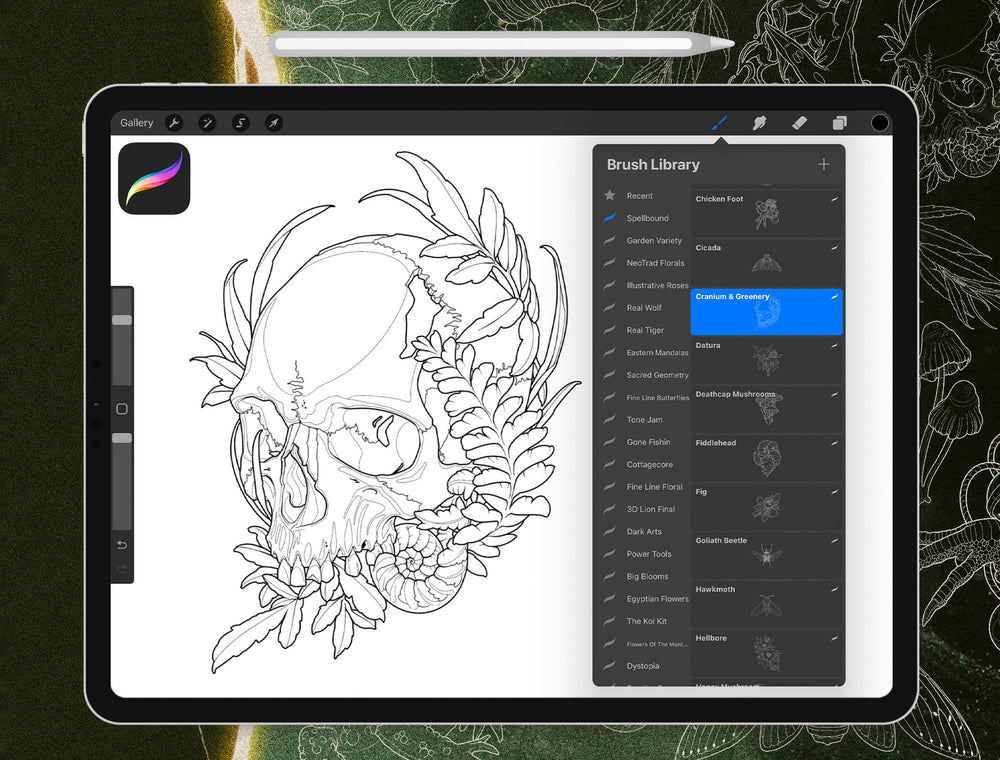
Task: Add a new brush with plus button
Action: click(x=823, y=164)
